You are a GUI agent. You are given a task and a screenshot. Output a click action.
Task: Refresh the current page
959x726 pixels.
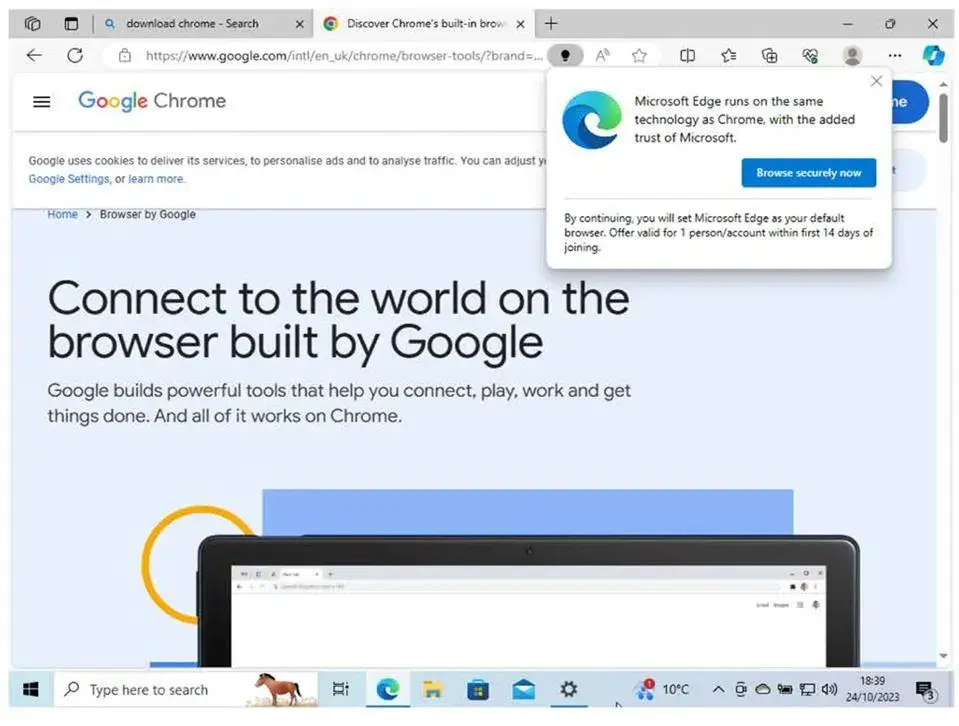(x=75, y=56)
